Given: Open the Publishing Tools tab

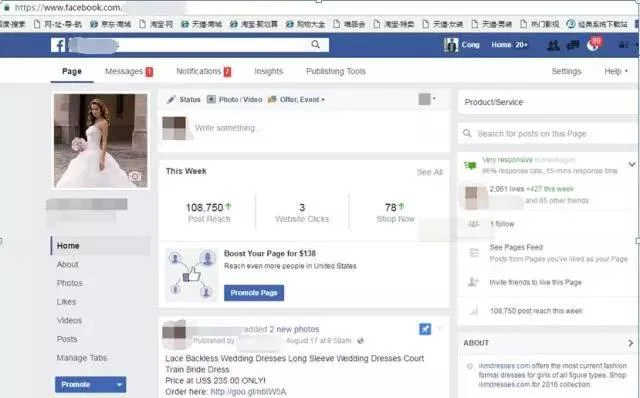Looking at the screenshot, I should coord(336,71).
